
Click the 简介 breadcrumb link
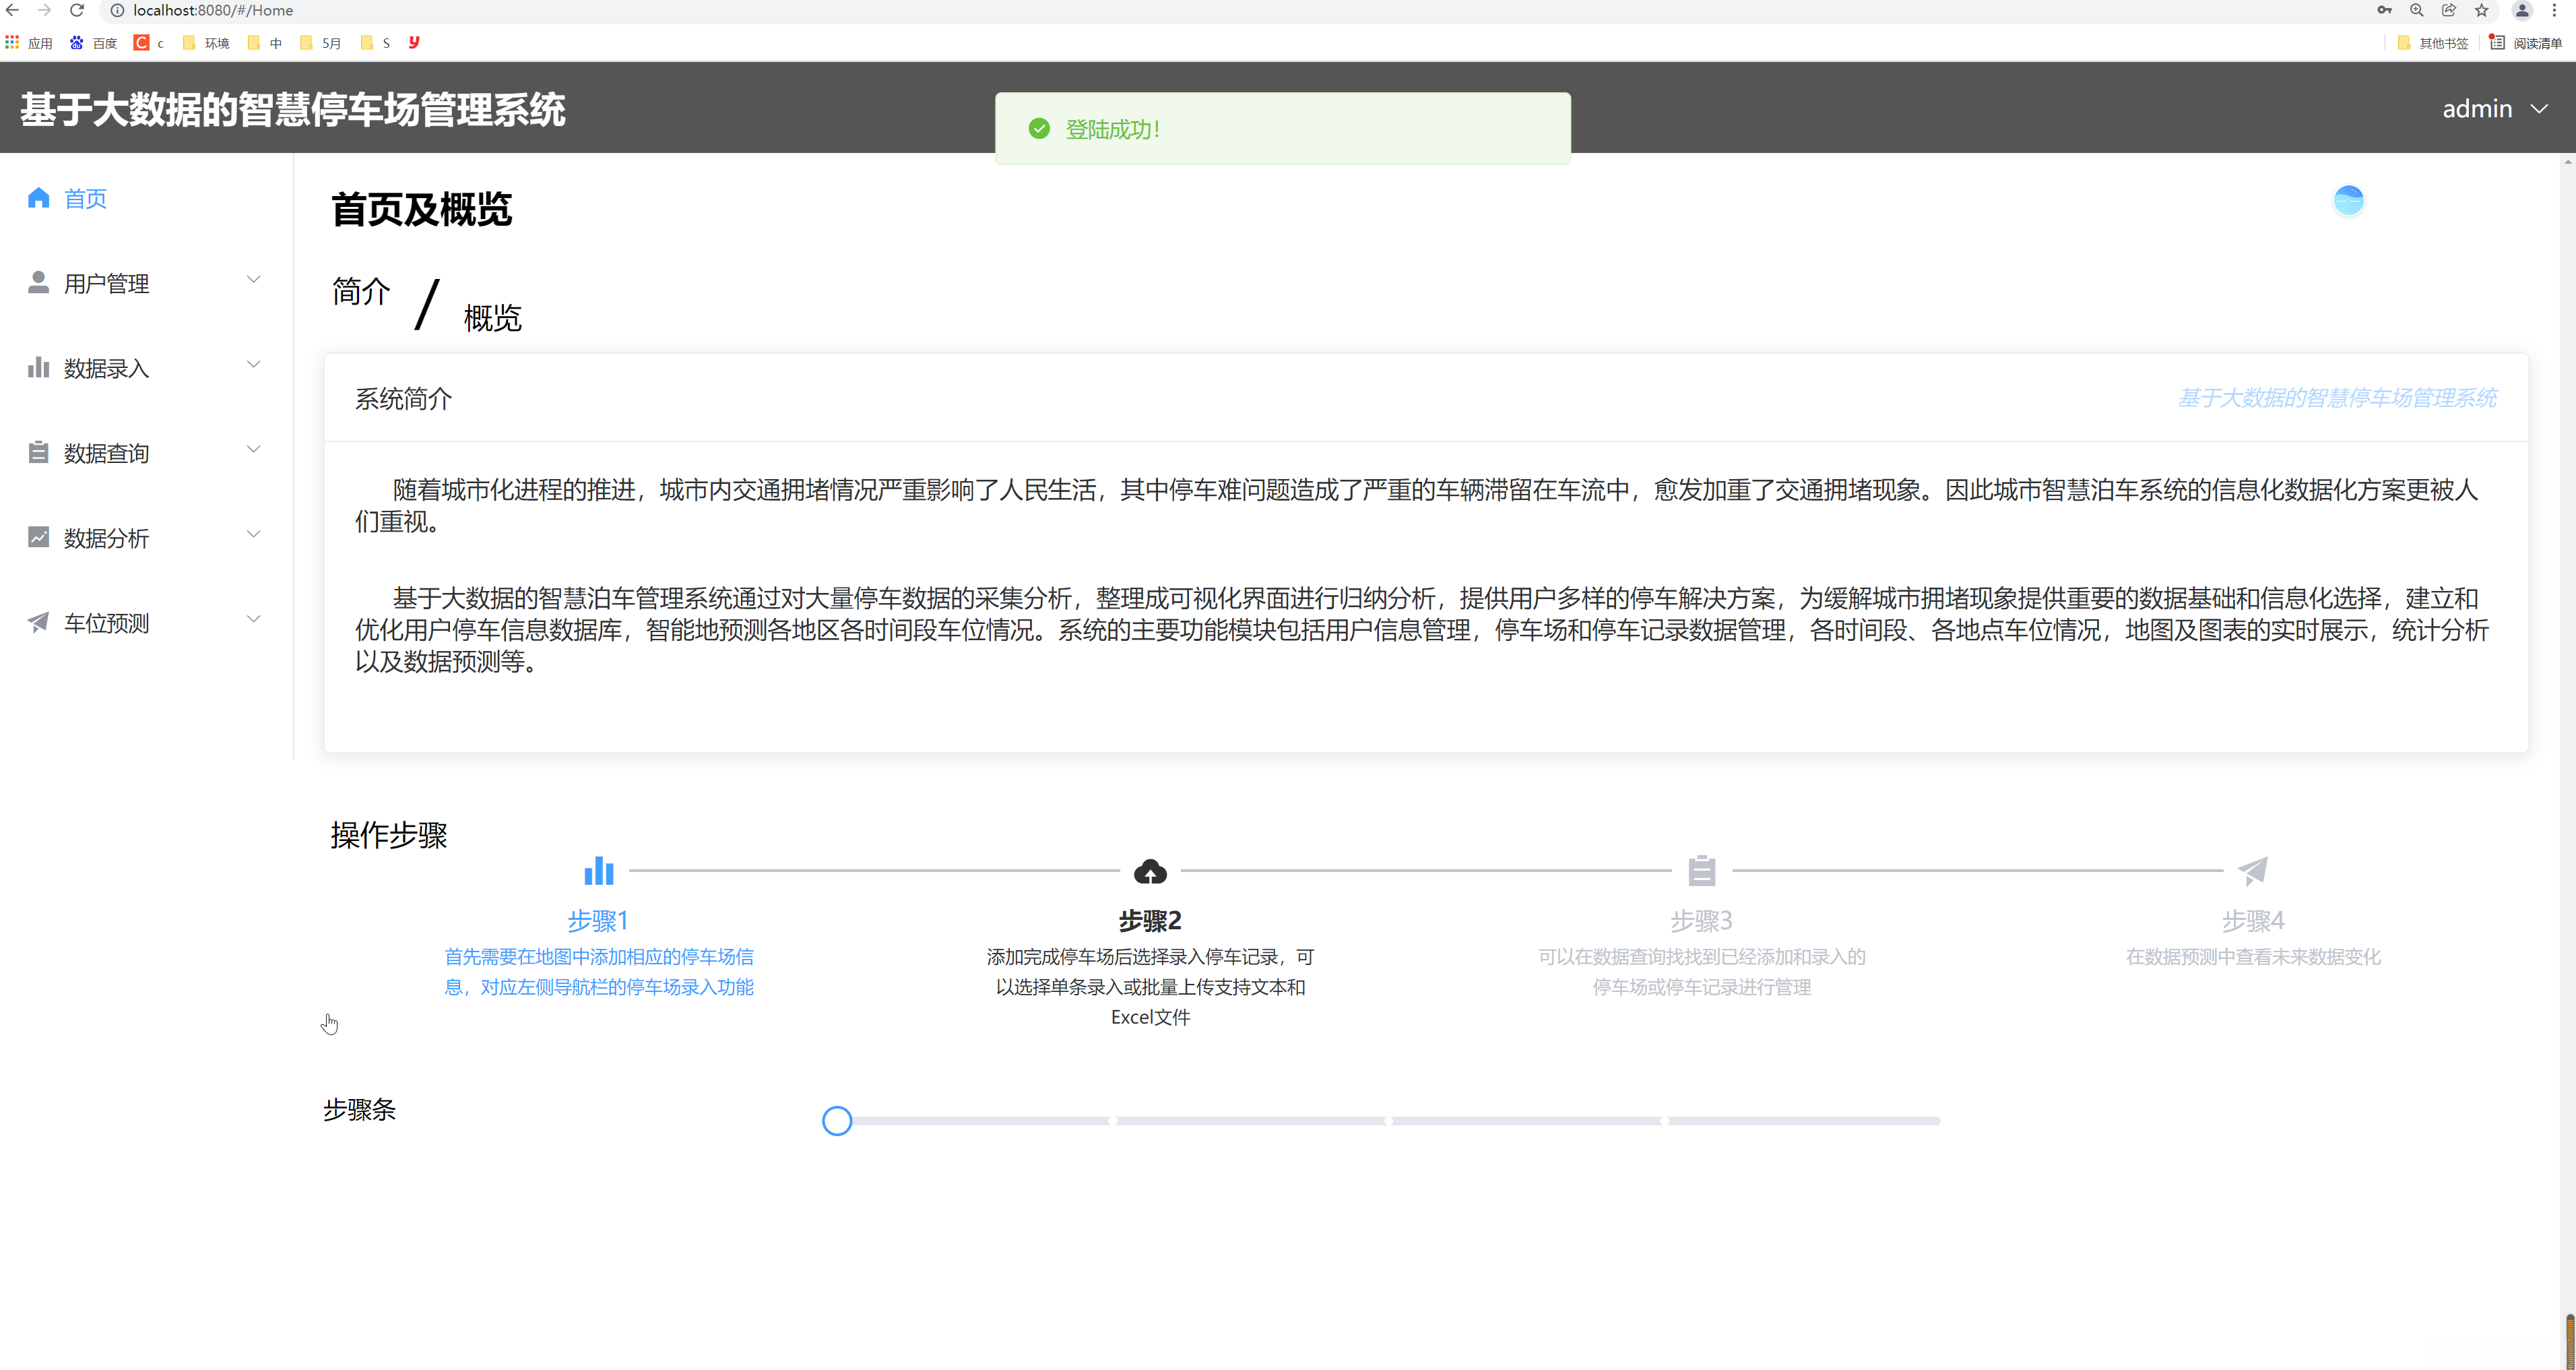coord(361,292)
